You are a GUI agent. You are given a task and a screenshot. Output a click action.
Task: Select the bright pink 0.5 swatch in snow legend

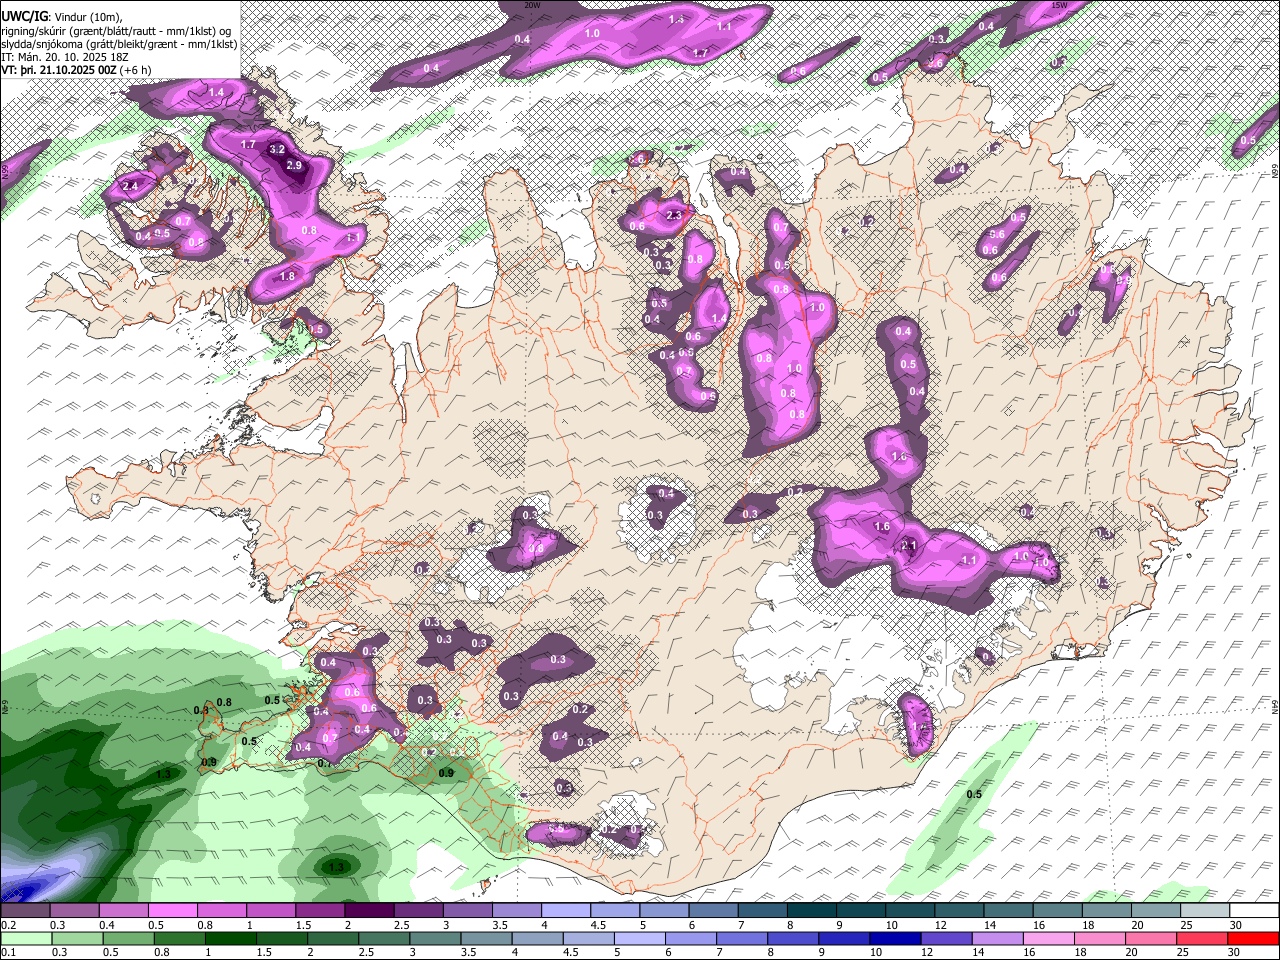tap(172, 911)
